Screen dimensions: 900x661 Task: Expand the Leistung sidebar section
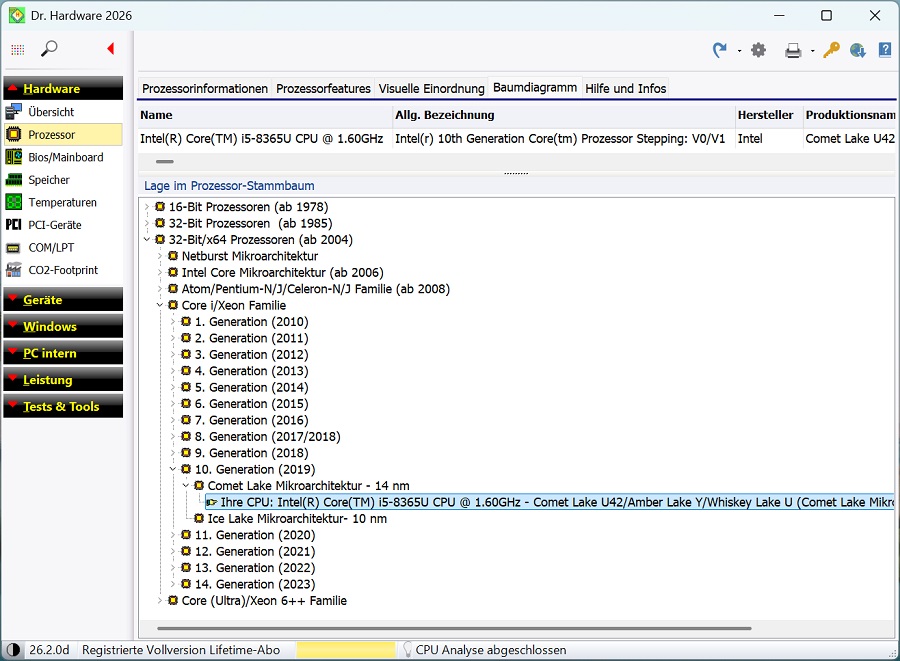coord(63,380)
